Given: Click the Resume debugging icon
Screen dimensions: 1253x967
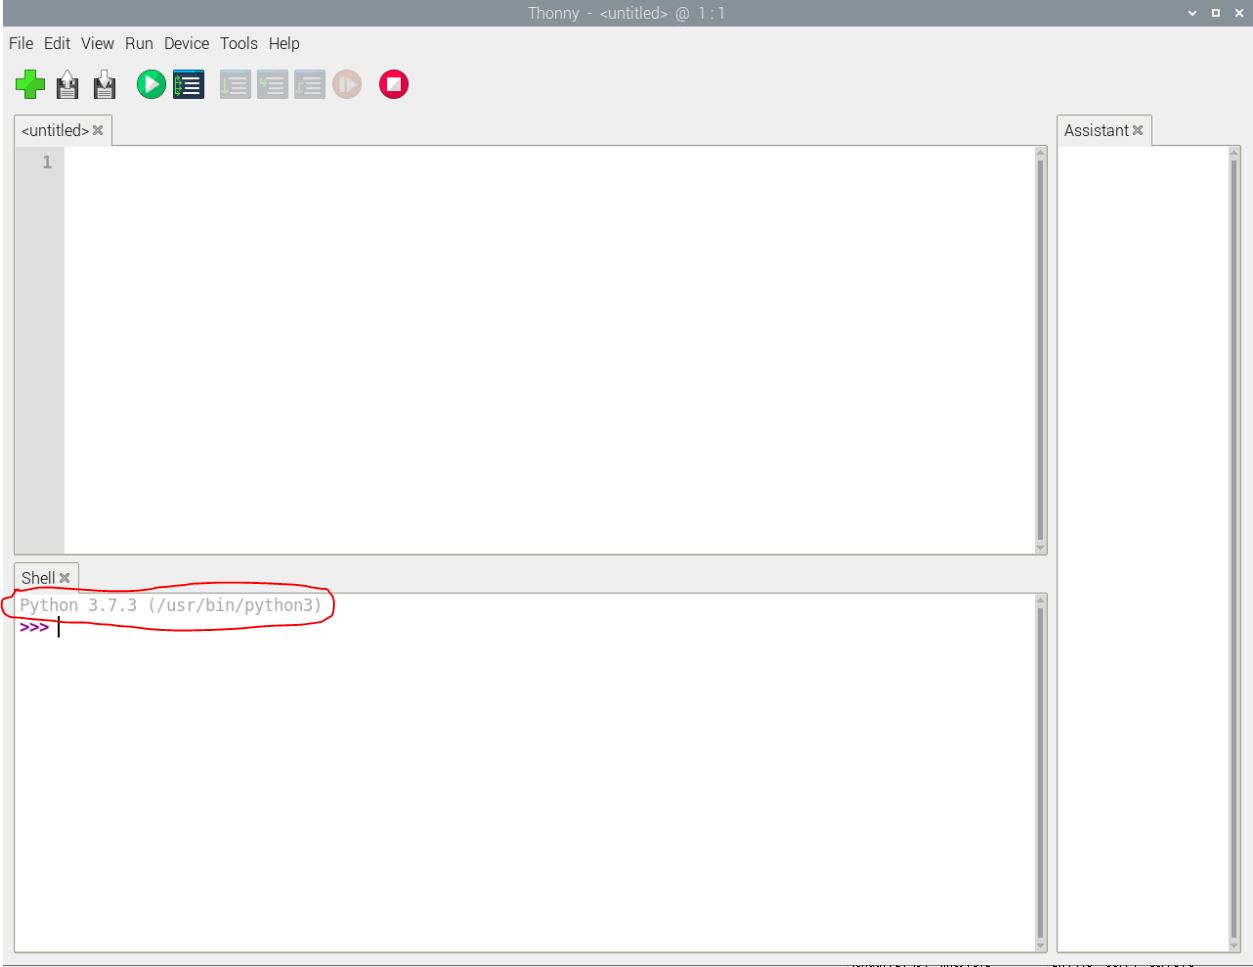Looking at the screenshot, I should point(345,85).
